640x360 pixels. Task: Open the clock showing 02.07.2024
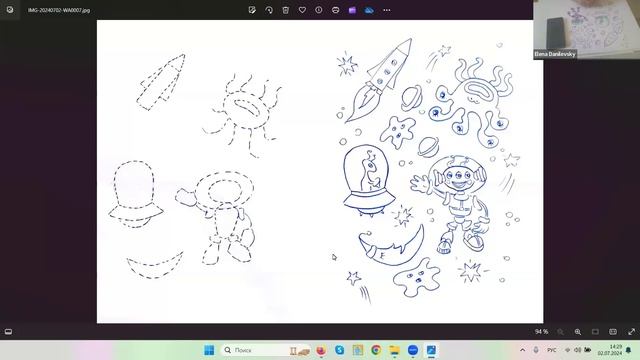coord(610,350)
